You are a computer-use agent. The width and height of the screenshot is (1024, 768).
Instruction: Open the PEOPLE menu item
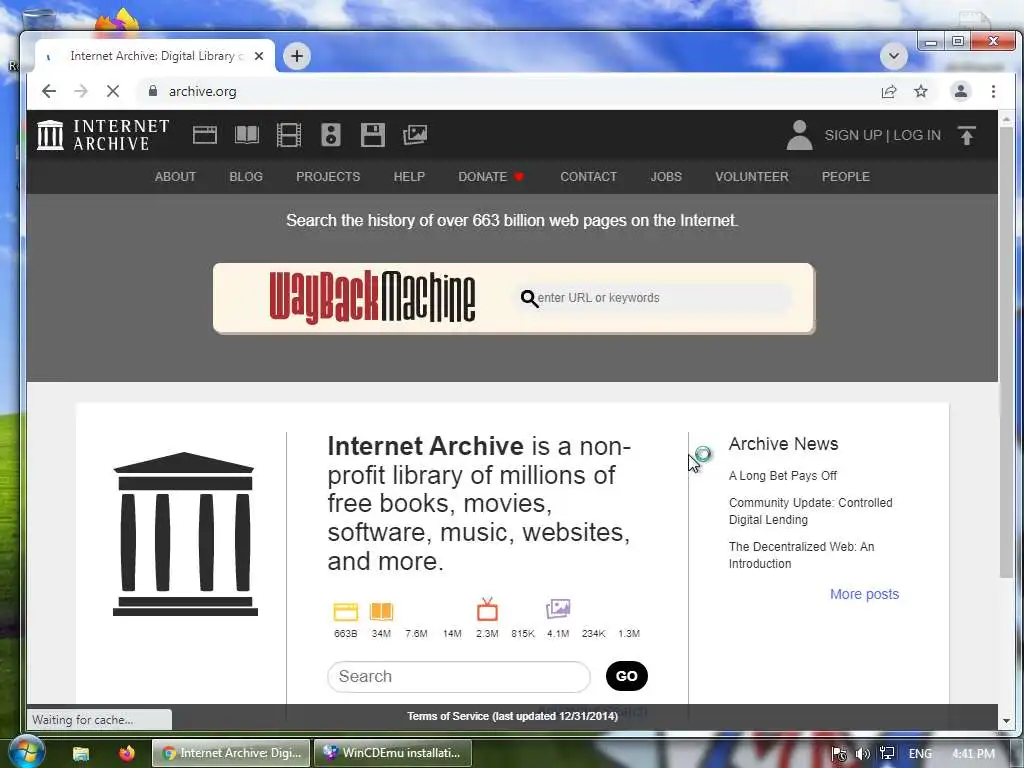(846, 176)
